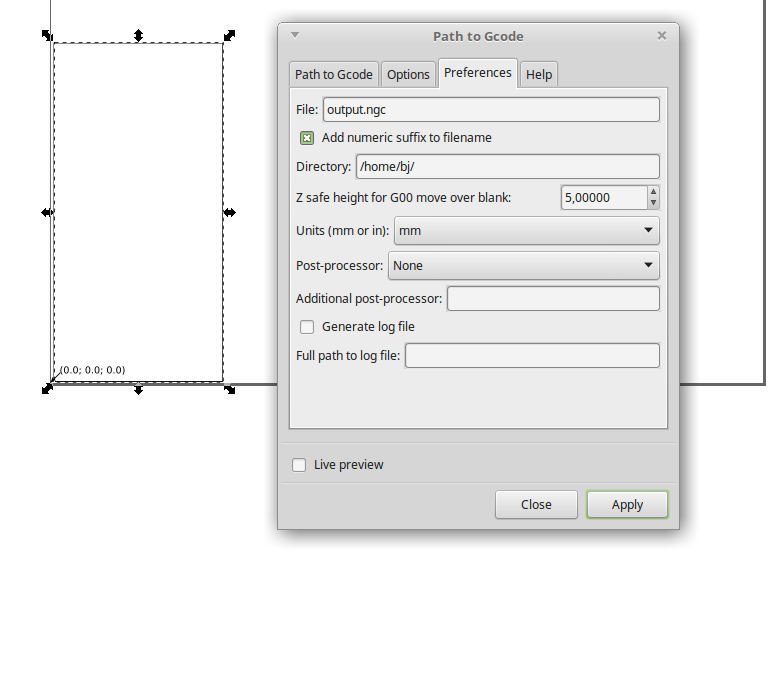Click the bottom-left corner resize handle
This screenshot has width=777, height=673.
click(47, 388)
